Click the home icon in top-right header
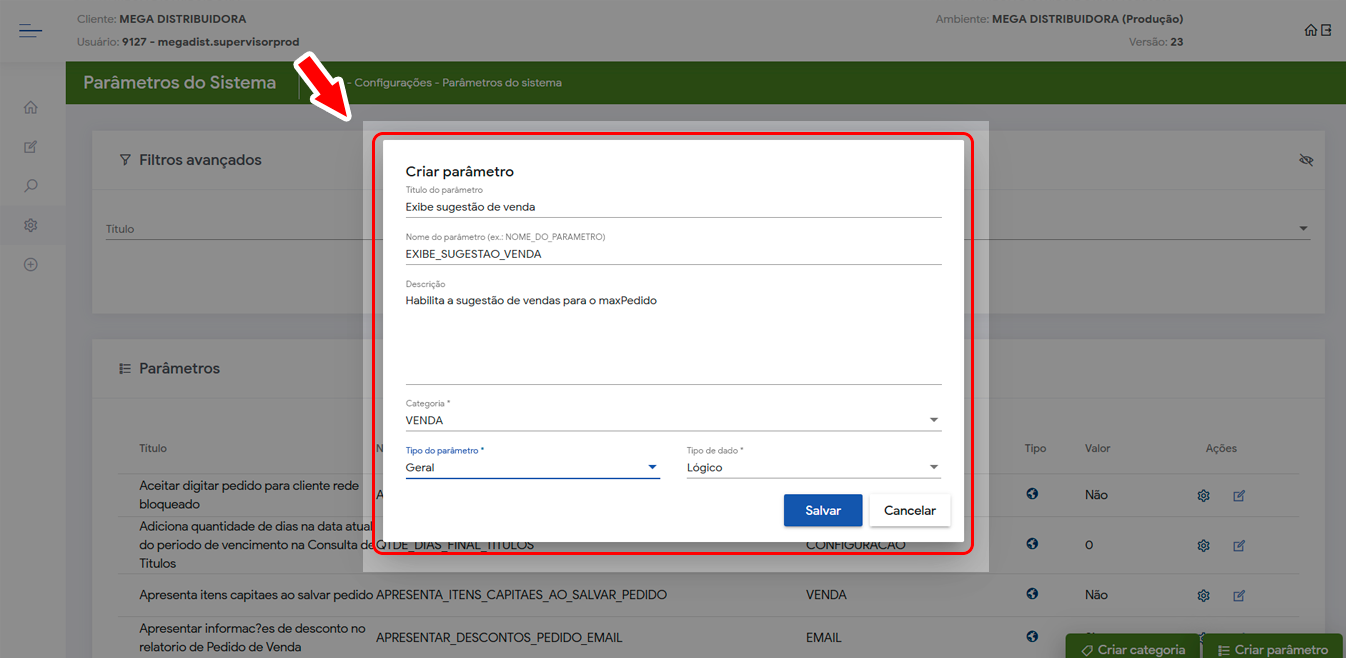Screen dimensions: 1346x658 tap(1310, 30)
